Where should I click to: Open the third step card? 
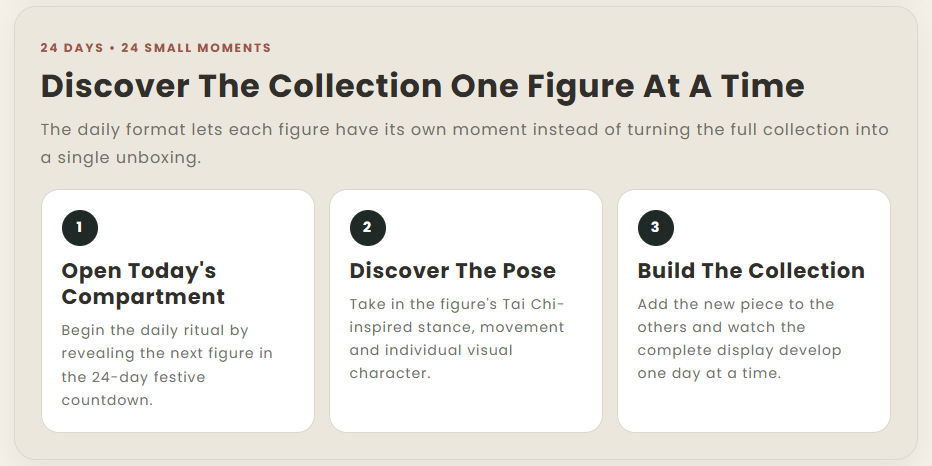point(754,311)
